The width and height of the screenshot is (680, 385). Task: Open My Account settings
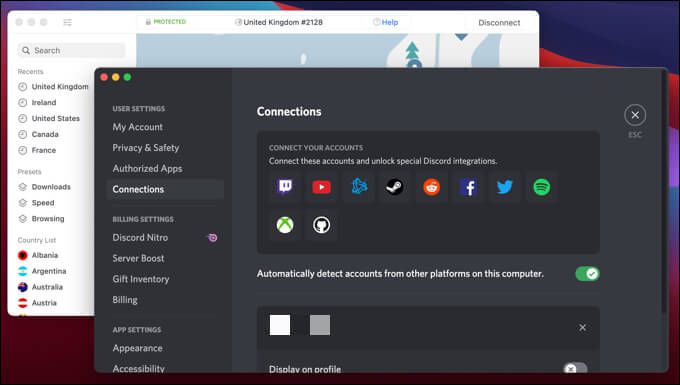pos(137,127)
